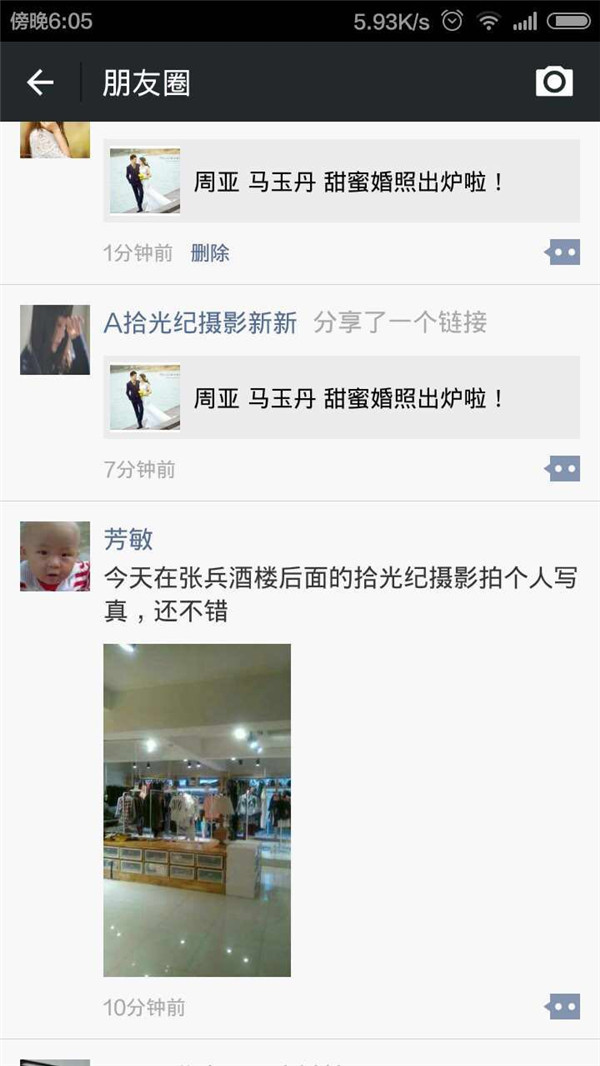Screen dimensions: 600x1066
Task: Tap avatar of A拾光纪摄影新新
Action: coord(55,339)
